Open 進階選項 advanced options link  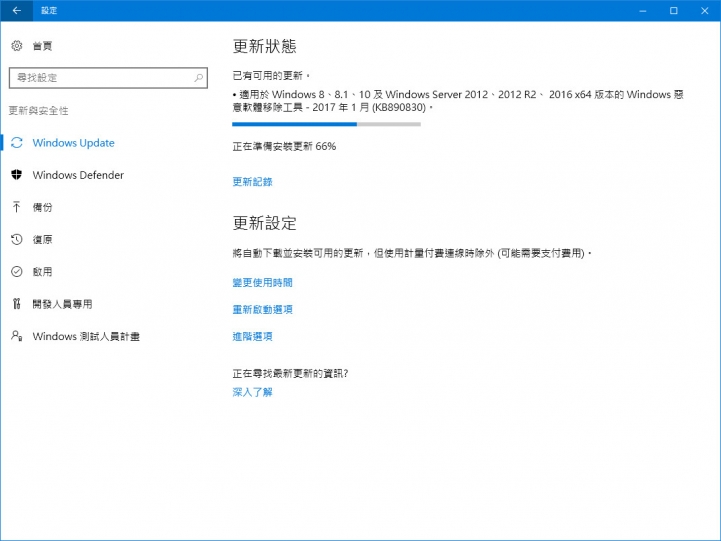(252, 336)
